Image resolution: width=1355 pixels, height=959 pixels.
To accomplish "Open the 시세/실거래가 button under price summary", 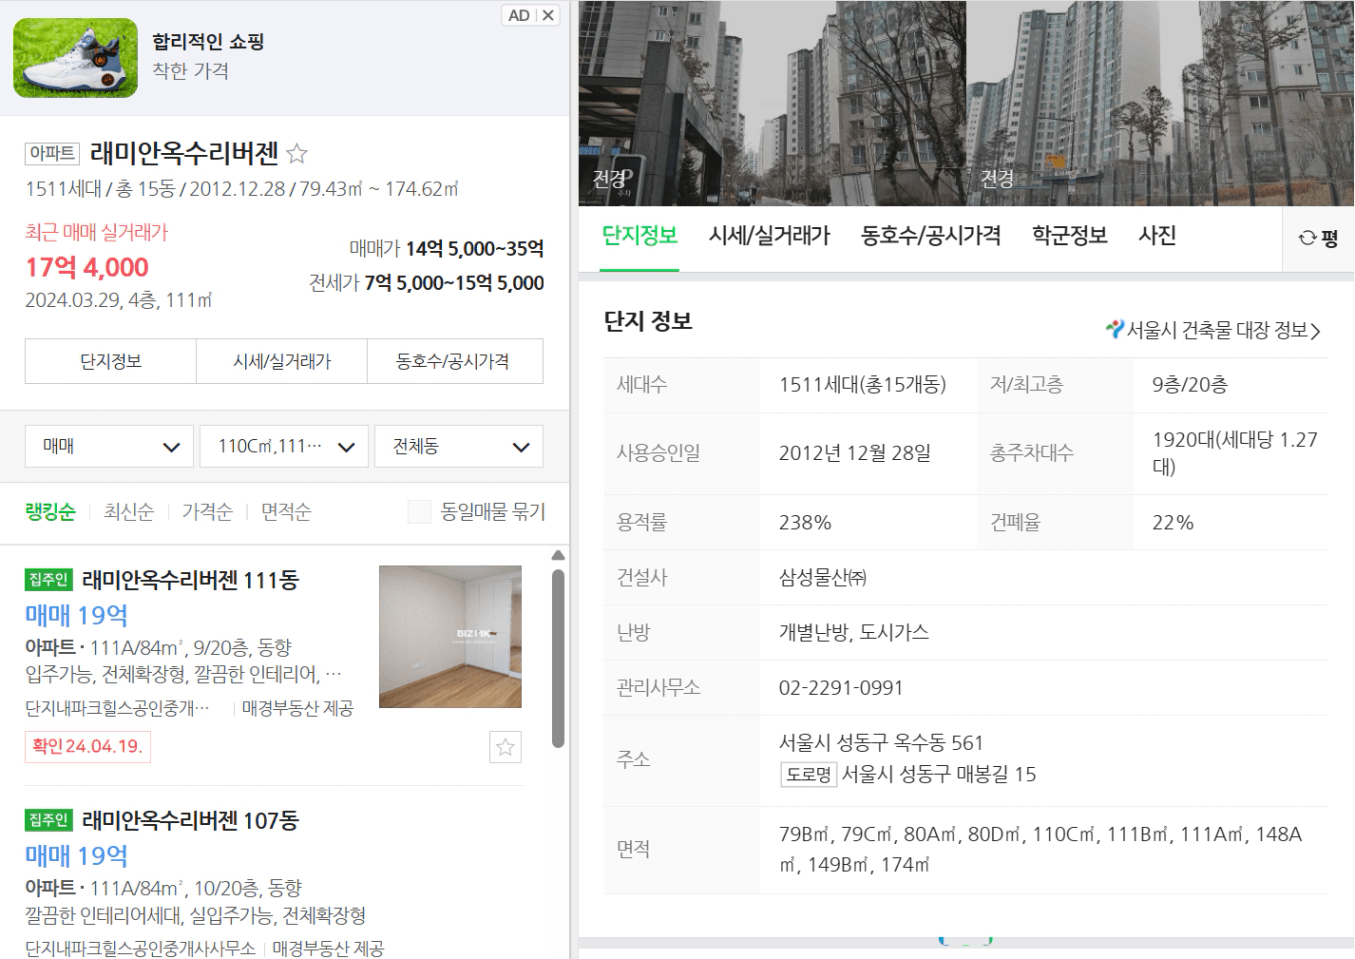I will coord(282,361).
